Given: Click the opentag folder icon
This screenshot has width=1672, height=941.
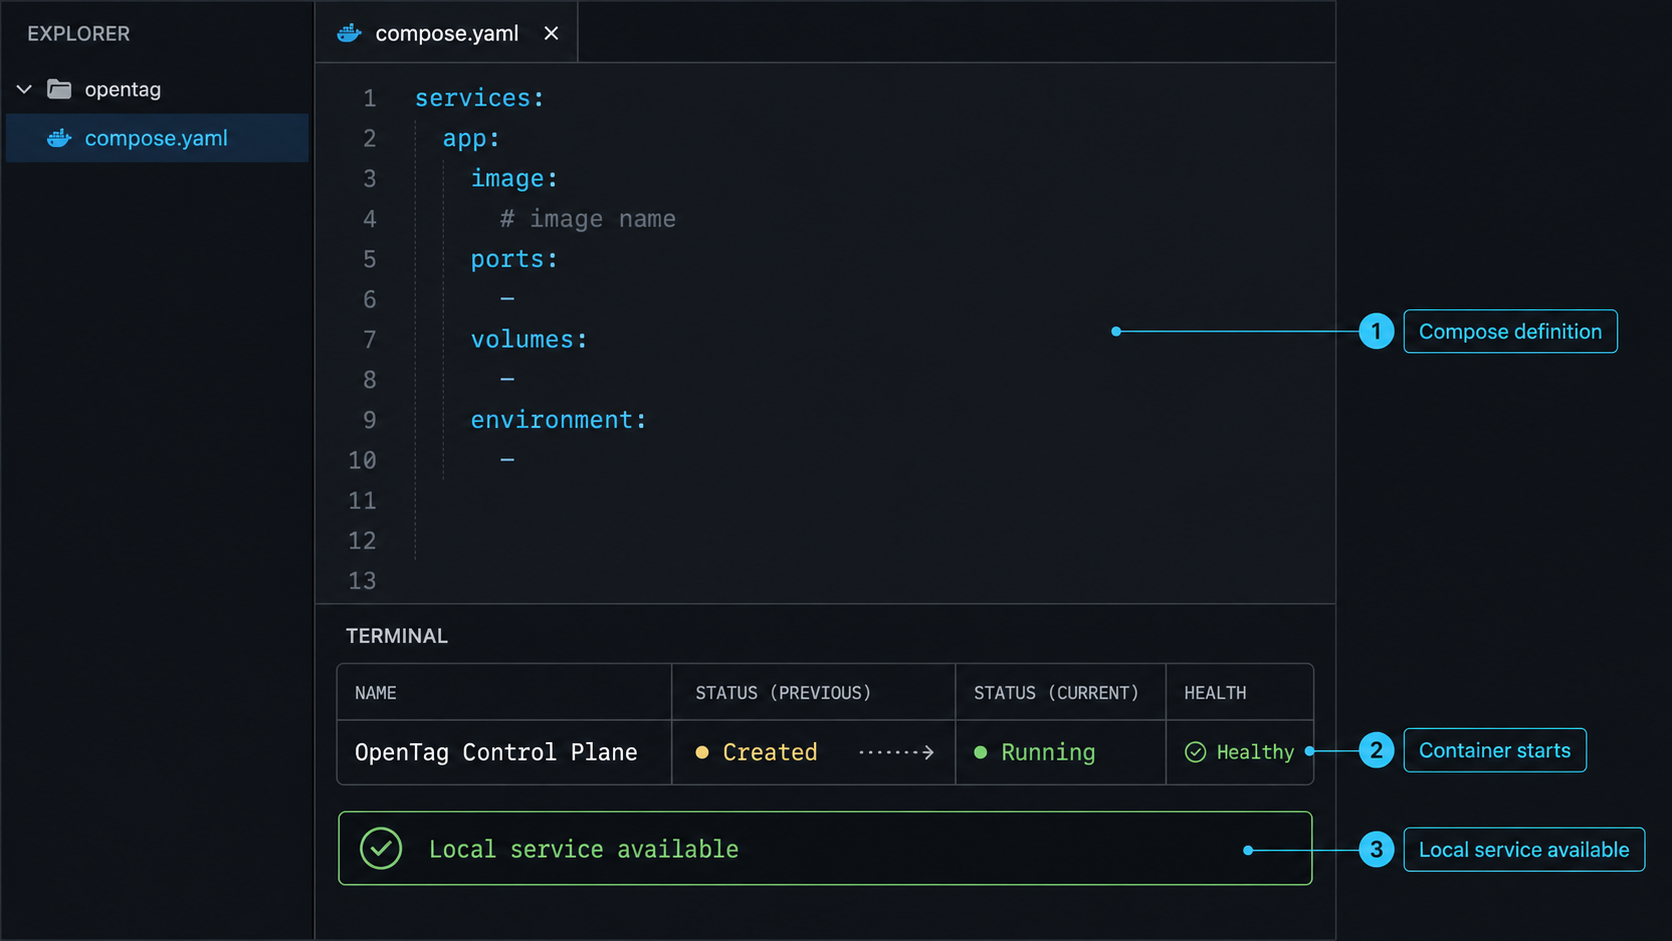Looking at the screenshot, I should click(60, 89).
